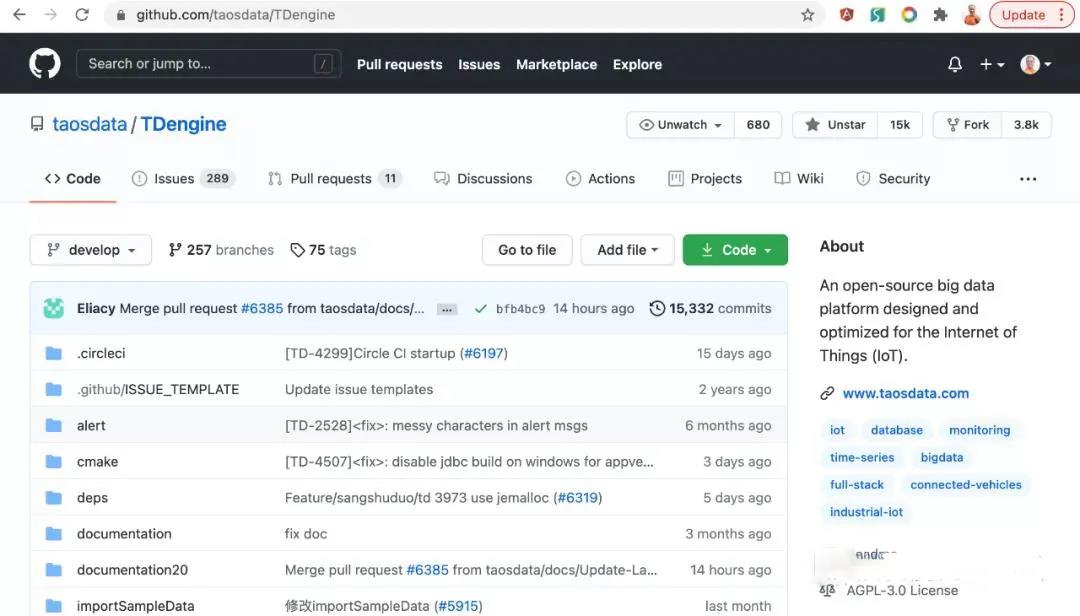Viewport: 1080px width, 616px height.
Task: Reload the page using refresh icon
Action: 82,14
